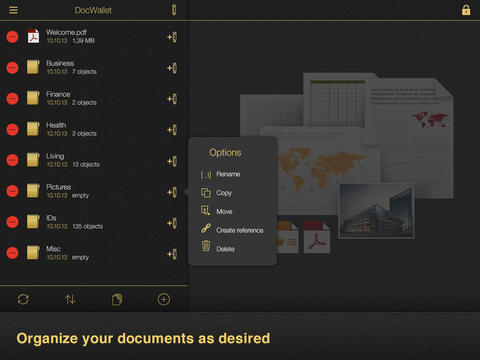Tap the sync refresh icon in bottom toolbar
The width and height of the screenshot is (480, 360).
23,299
